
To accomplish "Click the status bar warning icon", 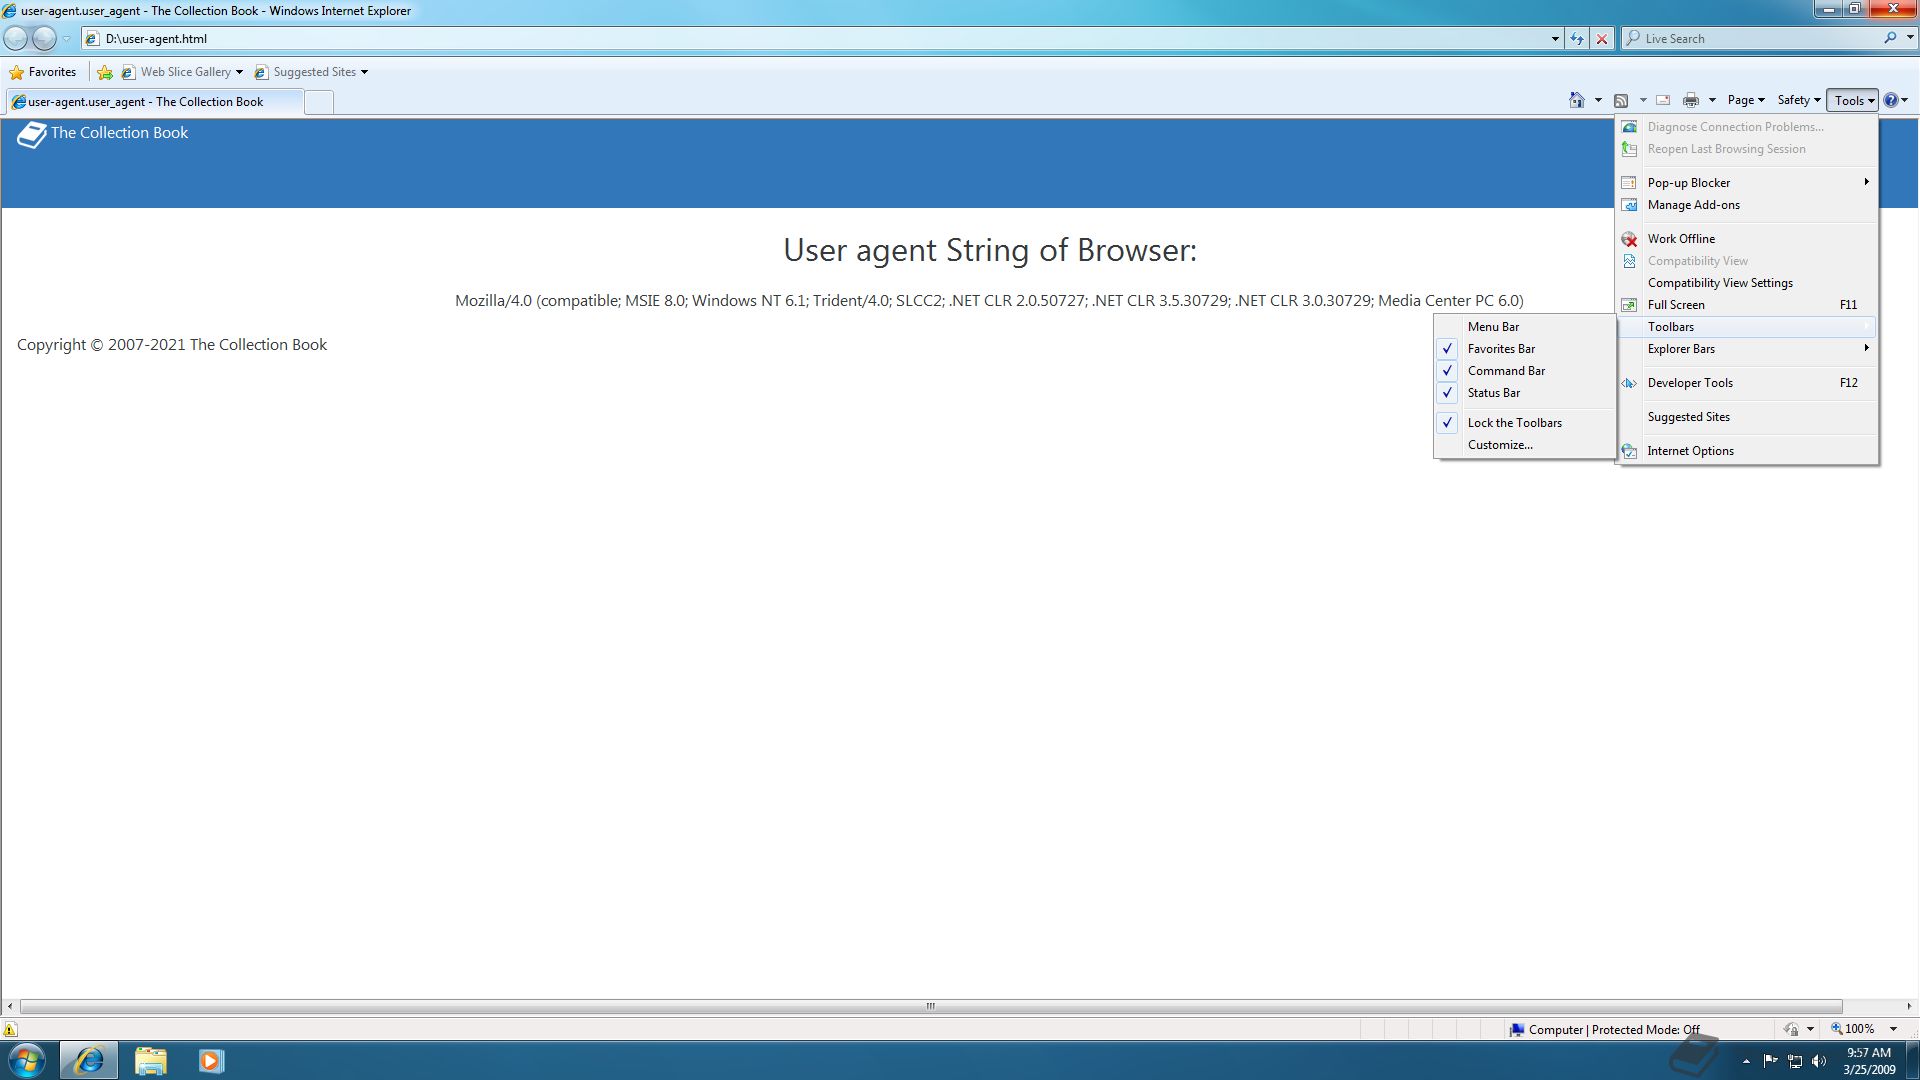I will 10,1029.
